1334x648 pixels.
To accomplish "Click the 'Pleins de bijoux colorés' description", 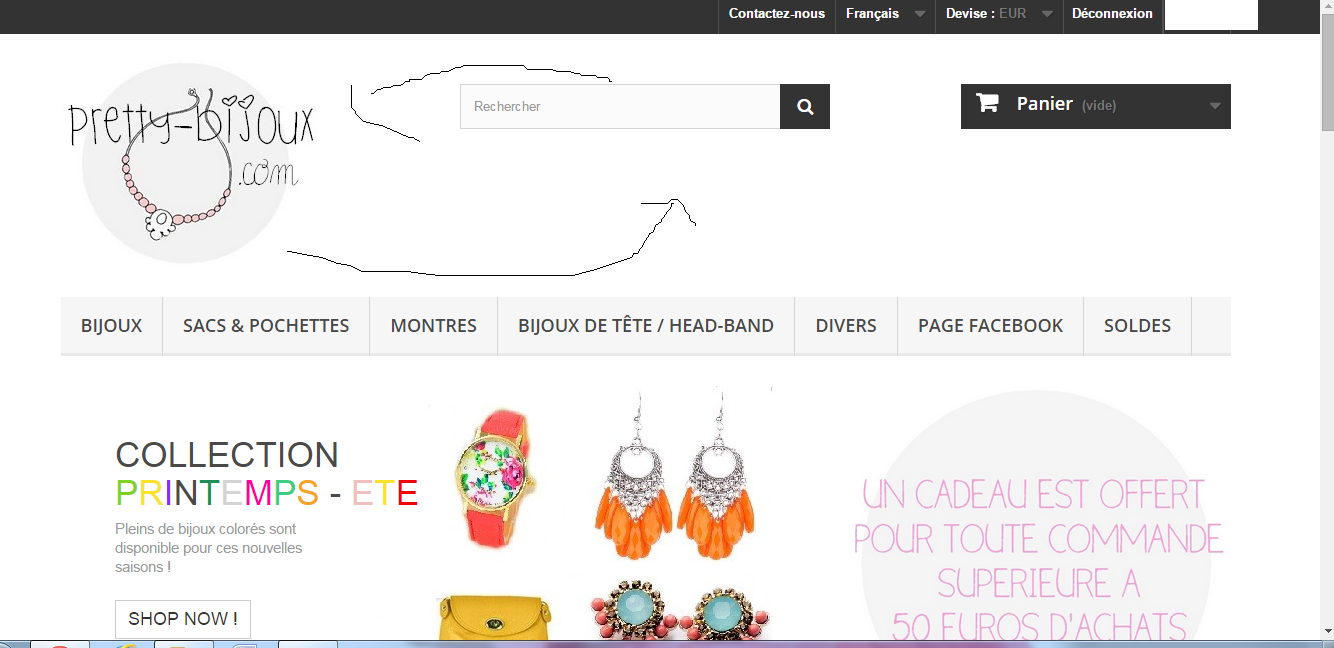I will (x=208, y=548).
